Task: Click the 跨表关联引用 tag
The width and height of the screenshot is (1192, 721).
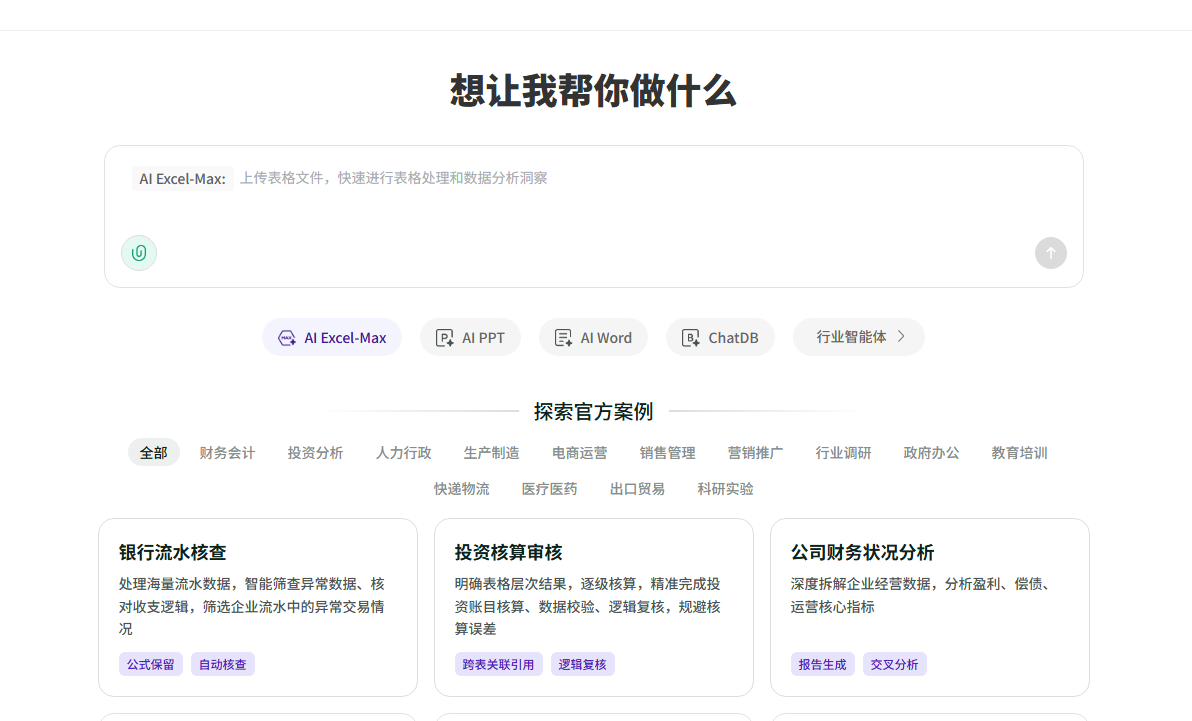Action: (x=499, y=664)
